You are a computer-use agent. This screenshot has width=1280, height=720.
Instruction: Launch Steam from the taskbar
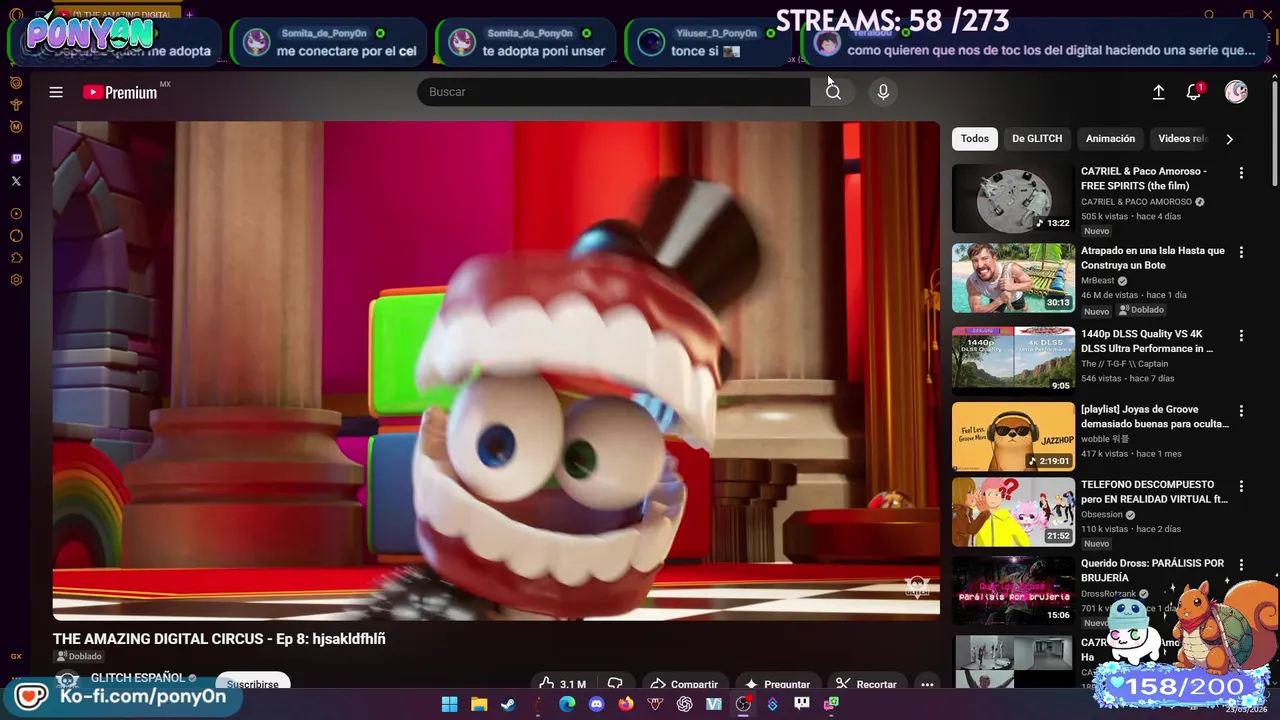pyautogui.click(x=508, y=704)
